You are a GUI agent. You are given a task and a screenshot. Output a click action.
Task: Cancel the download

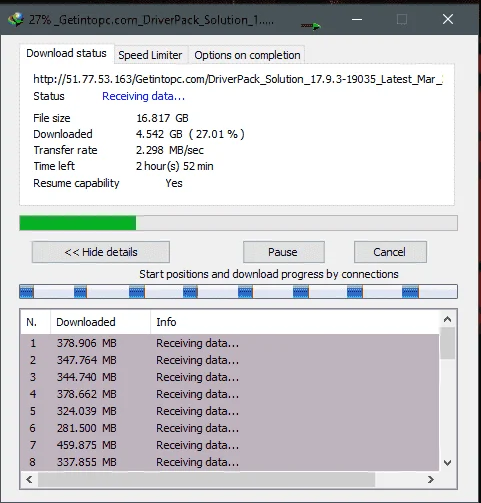[x=390, y=252]
